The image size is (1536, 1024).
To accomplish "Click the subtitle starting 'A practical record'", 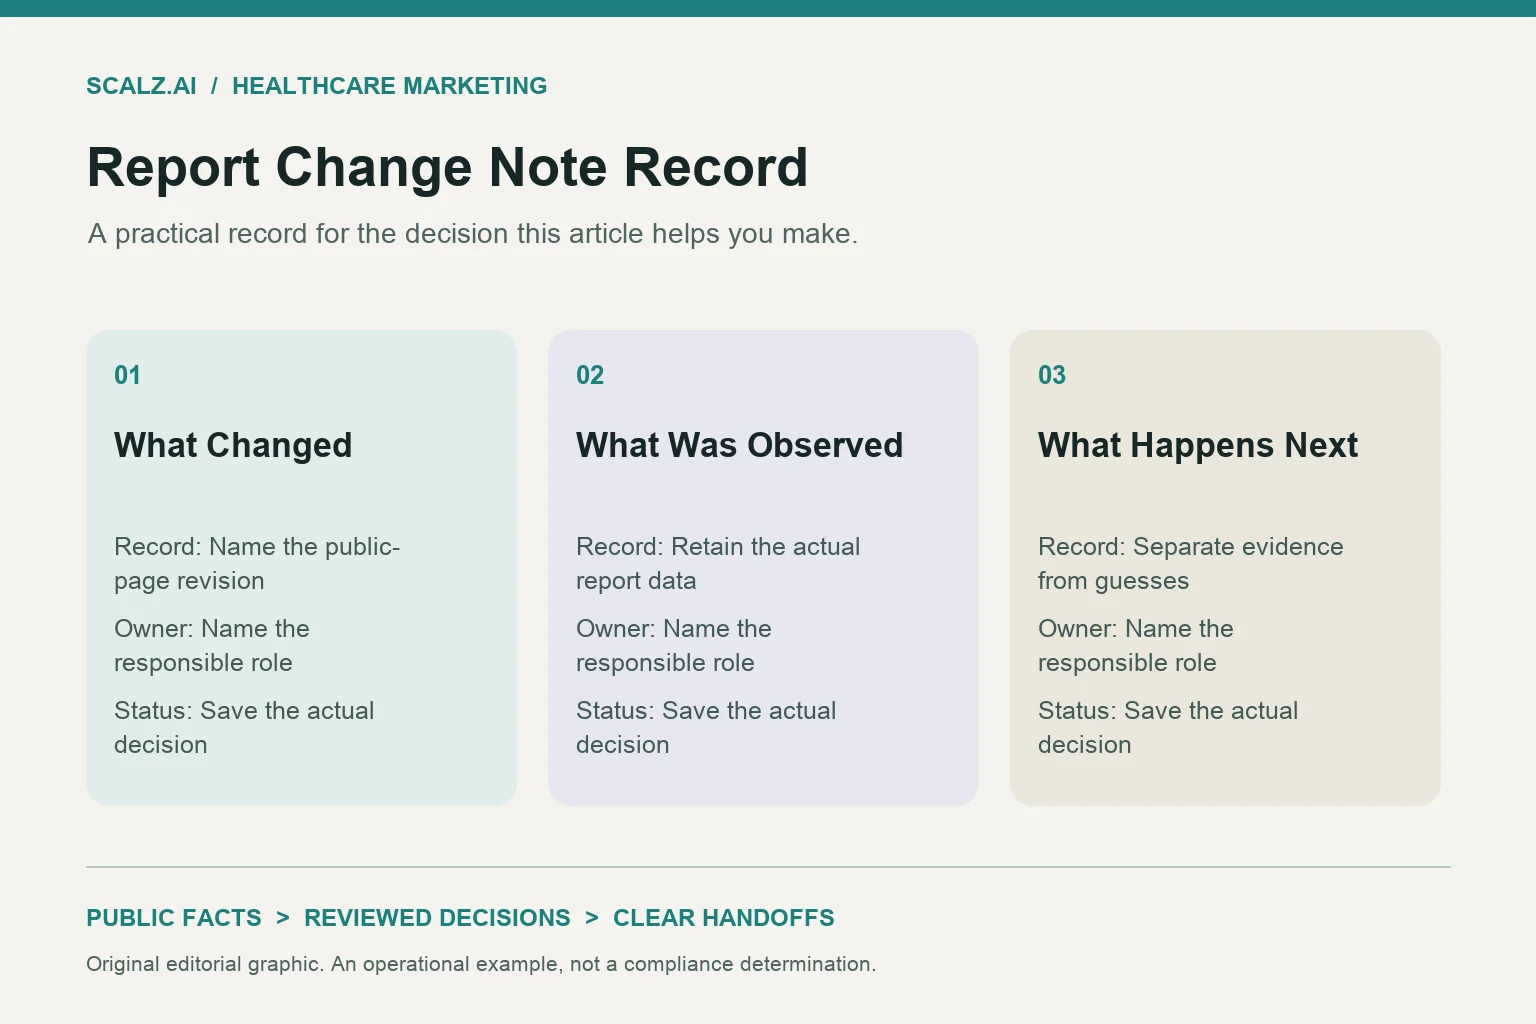I will pyautogui.click(x=473, y=234).
